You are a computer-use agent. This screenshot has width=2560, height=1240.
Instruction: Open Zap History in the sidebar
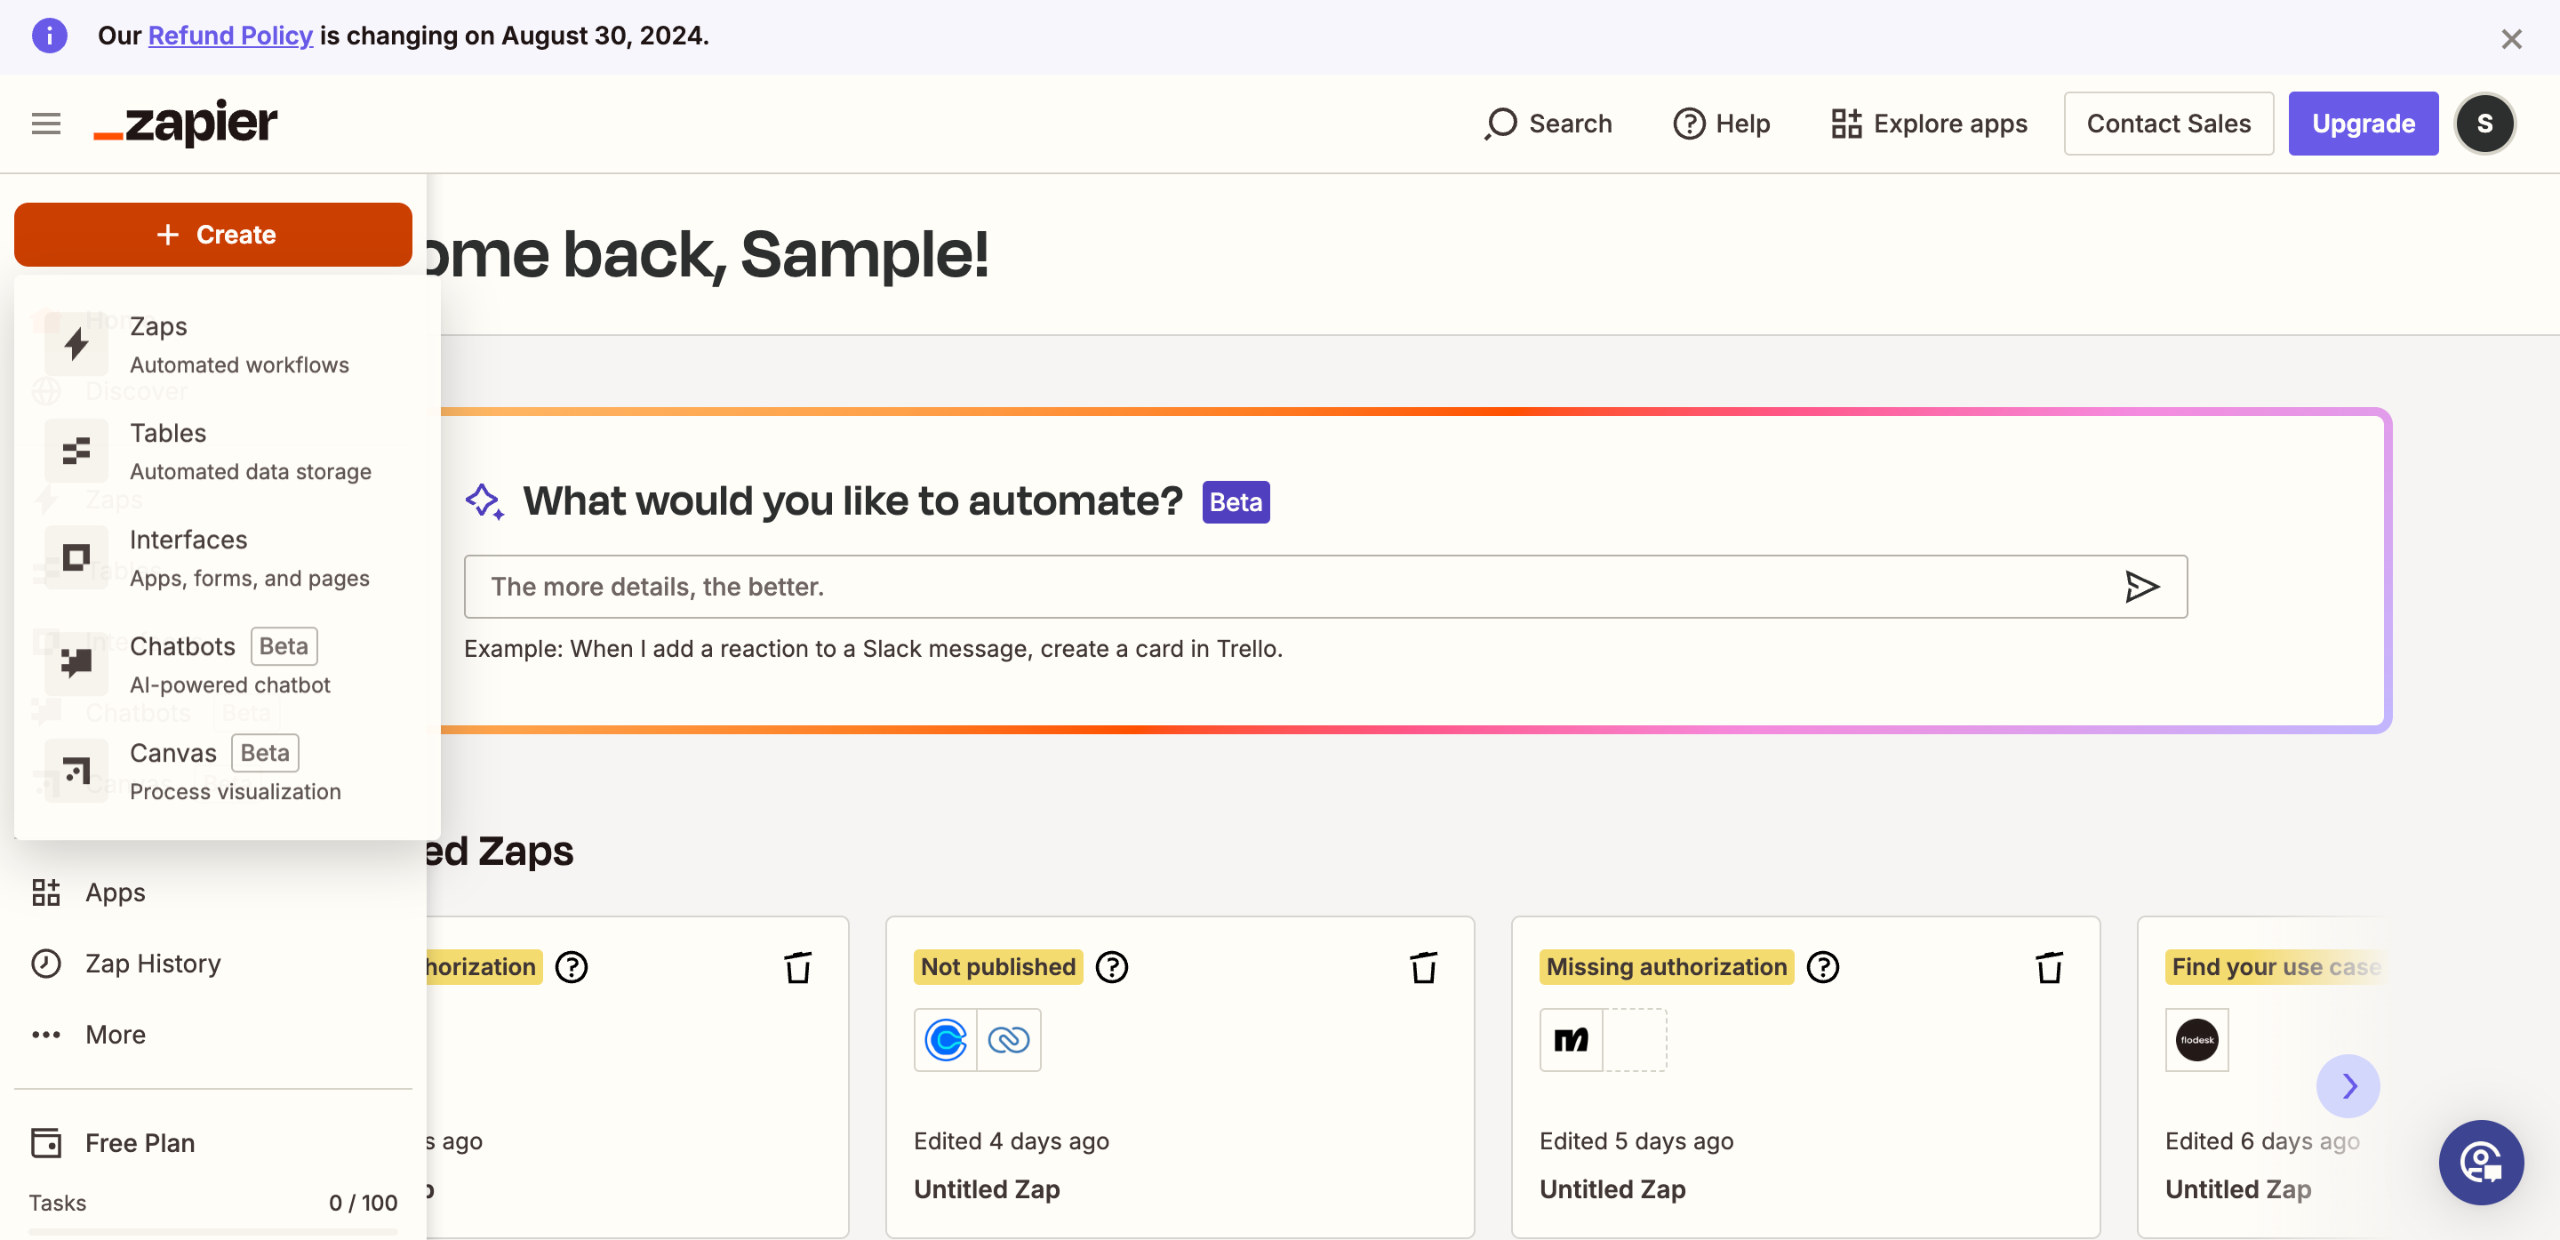click(213, 963)
